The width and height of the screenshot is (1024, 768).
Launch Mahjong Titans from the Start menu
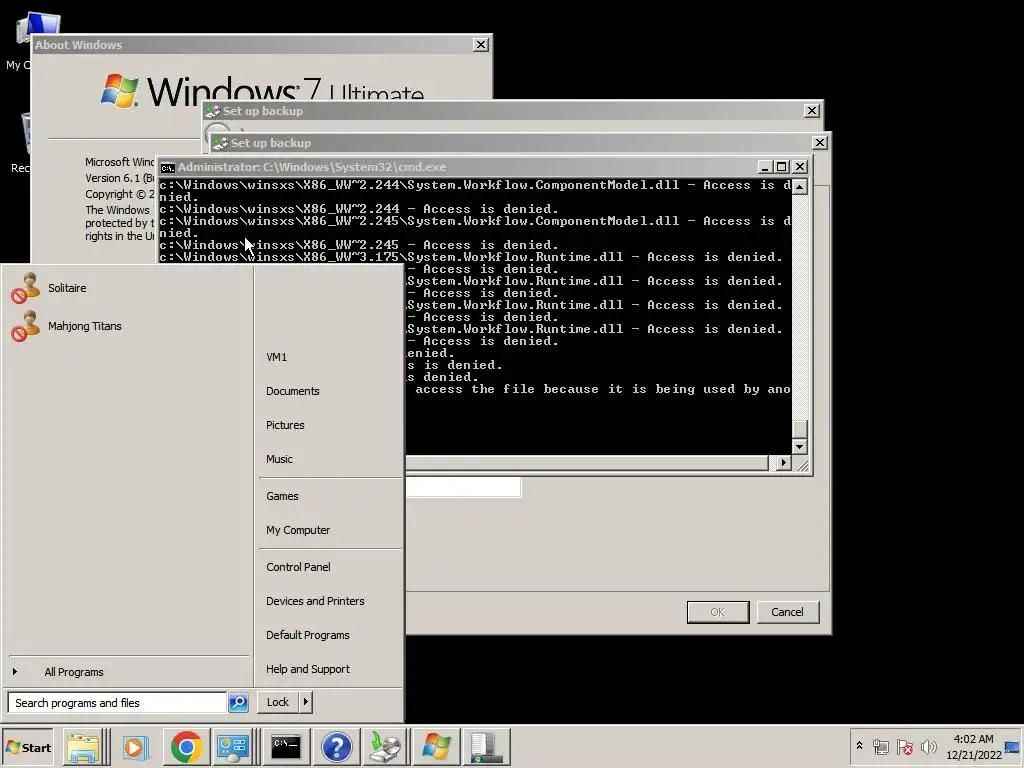point(125,326)
